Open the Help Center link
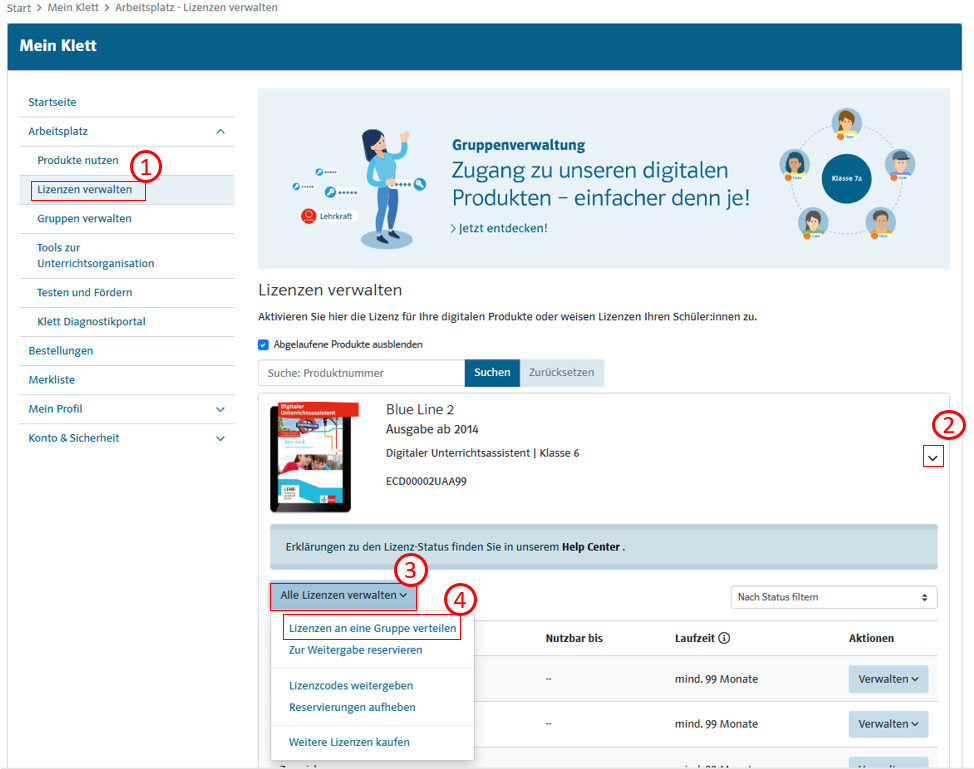Image resolution: width=974 pixels, height=769 pixels. (591, 547)
